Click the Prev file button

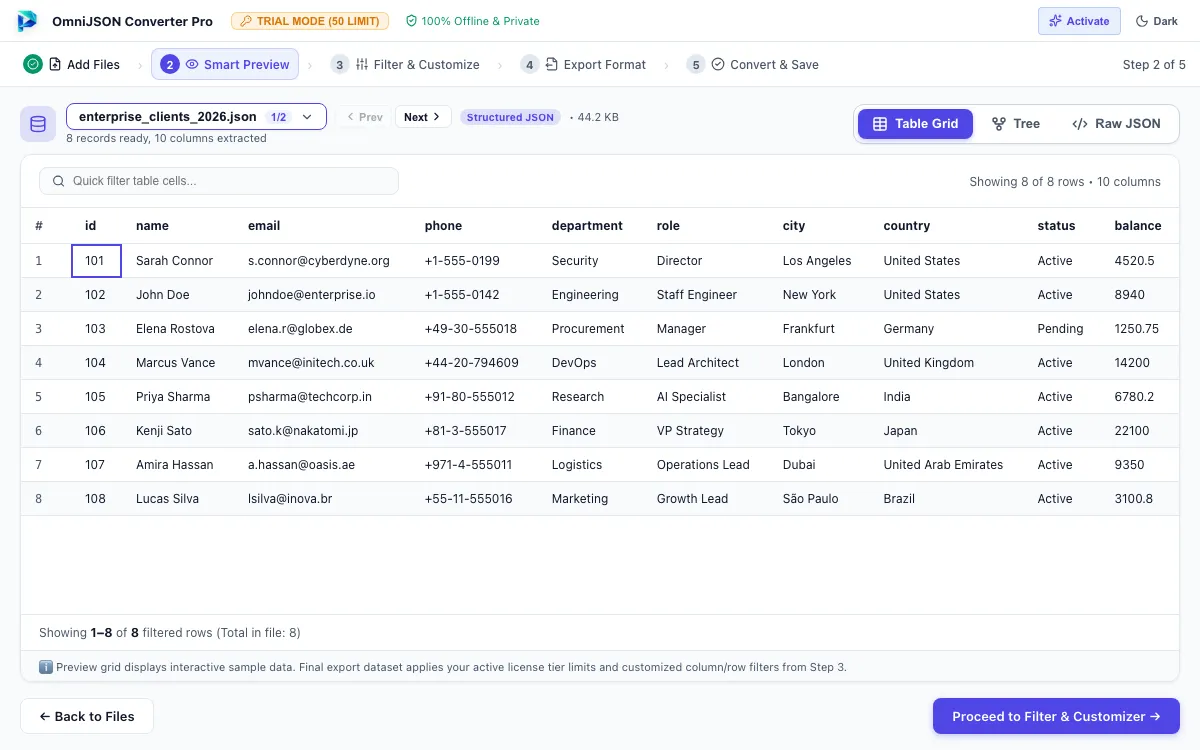click(x=363, y=117)
